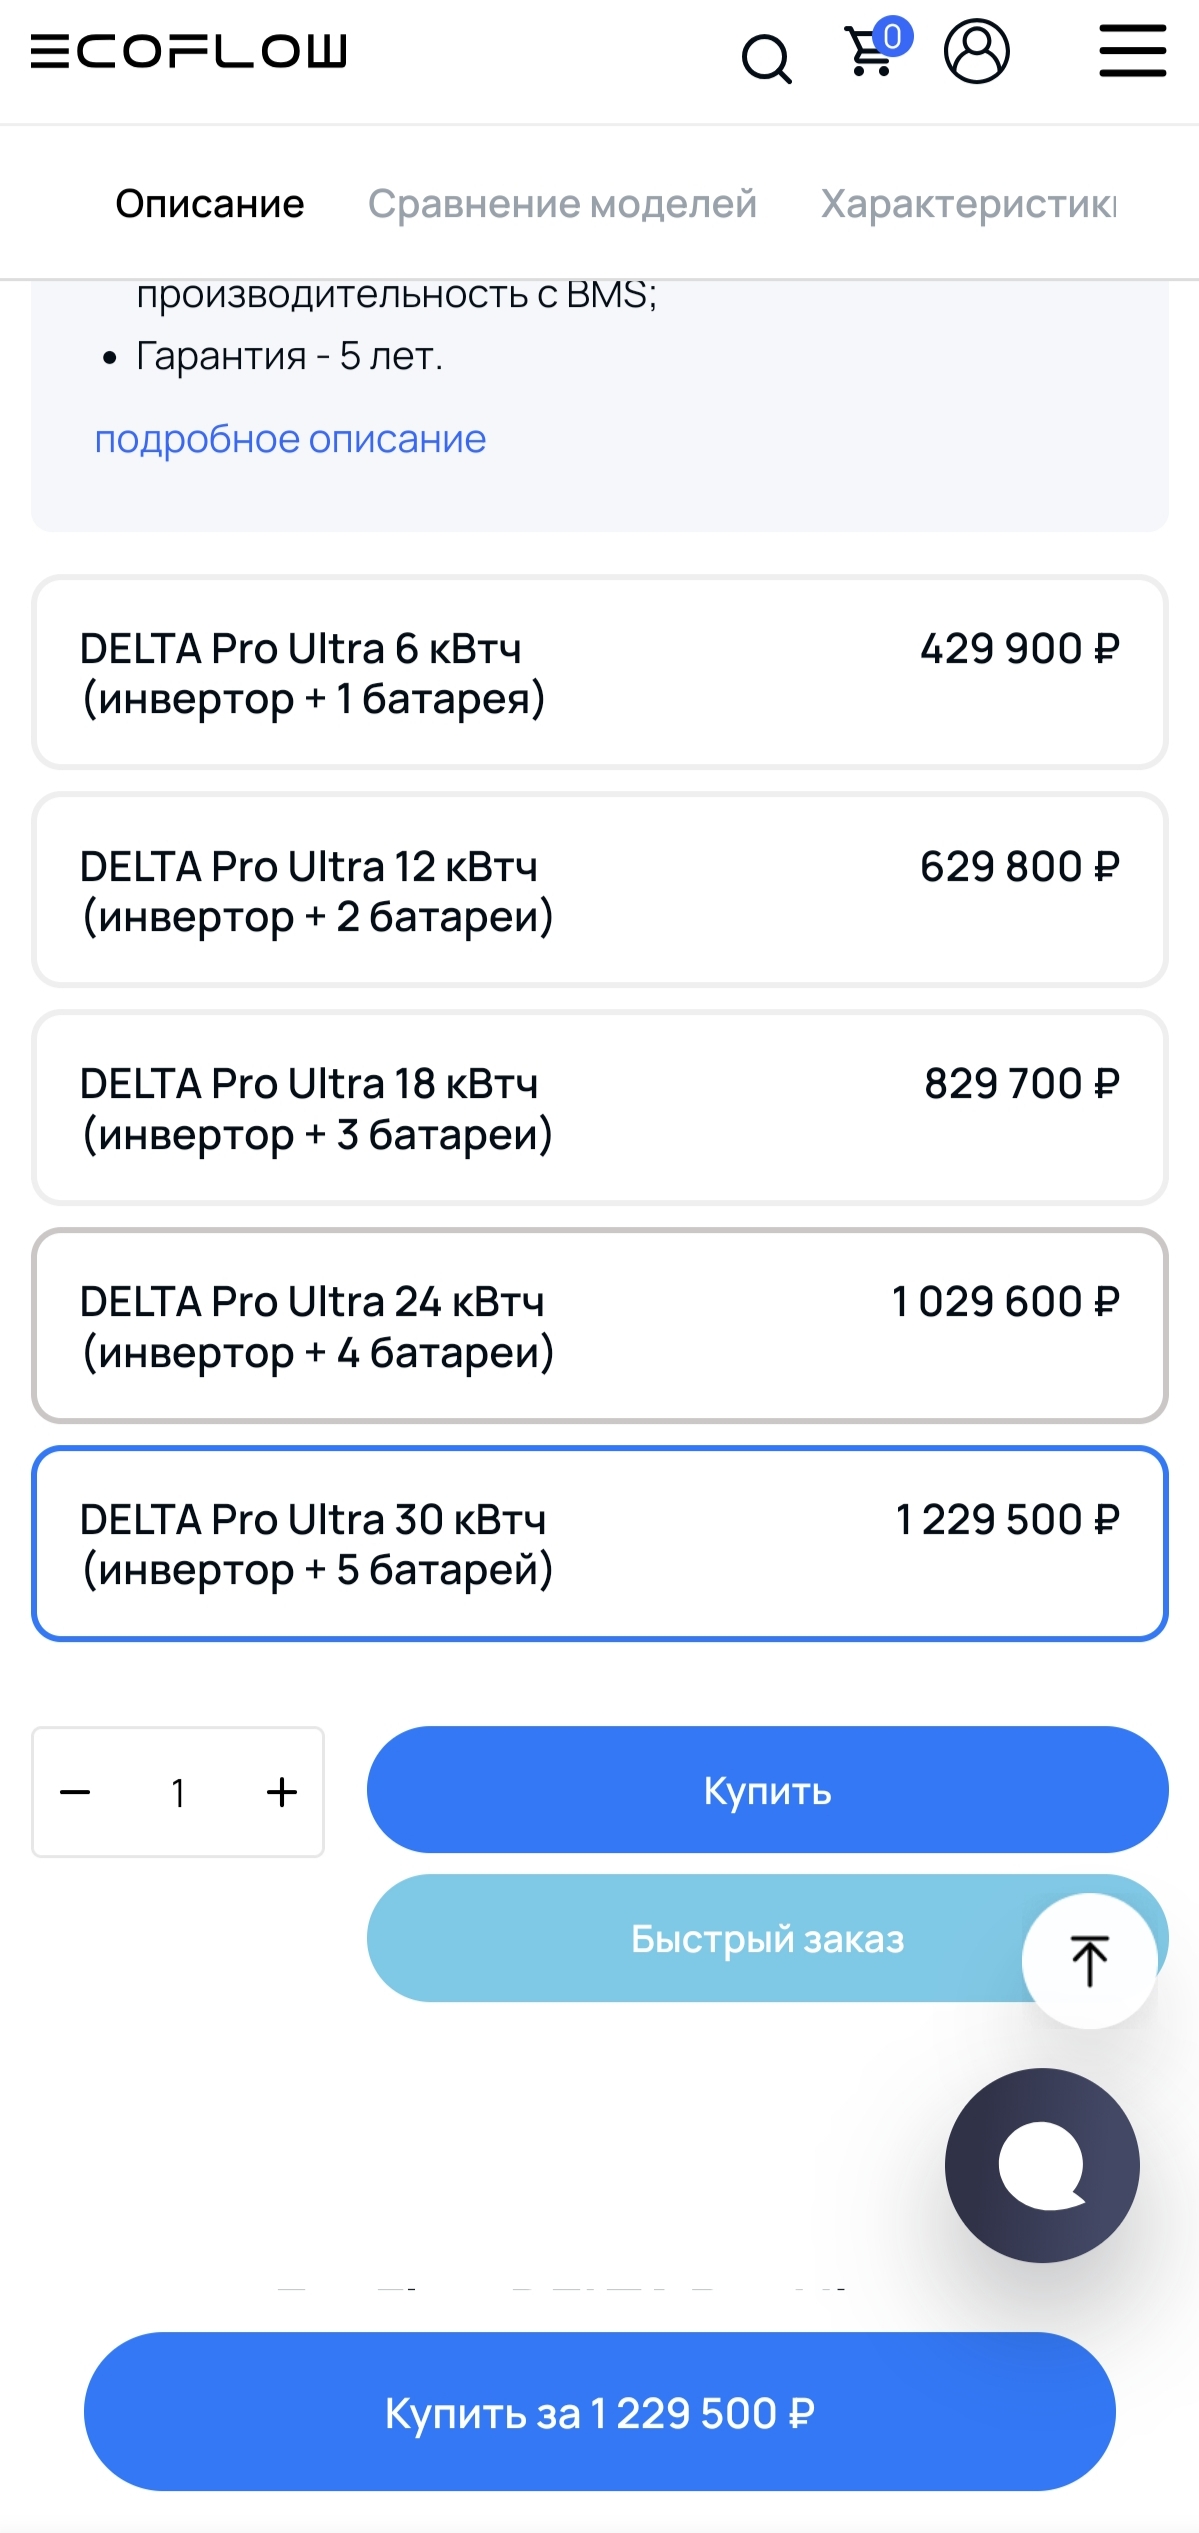This screenshot has height=2533, width=1199.
Task: Select DELTA Pro Ultra 30 кВтч option
Action: [x=599, y=1543]
